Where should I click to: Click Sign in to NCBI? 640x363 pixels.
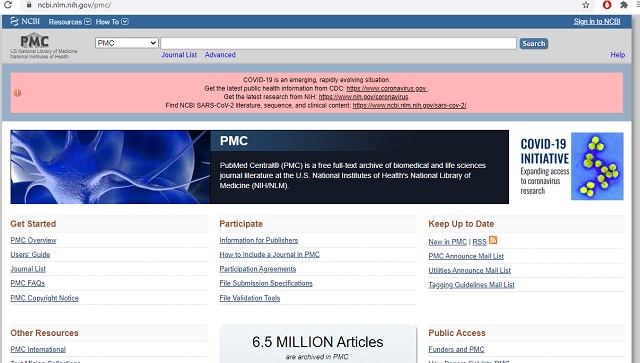pyautogui.click(x=597, y=22)
